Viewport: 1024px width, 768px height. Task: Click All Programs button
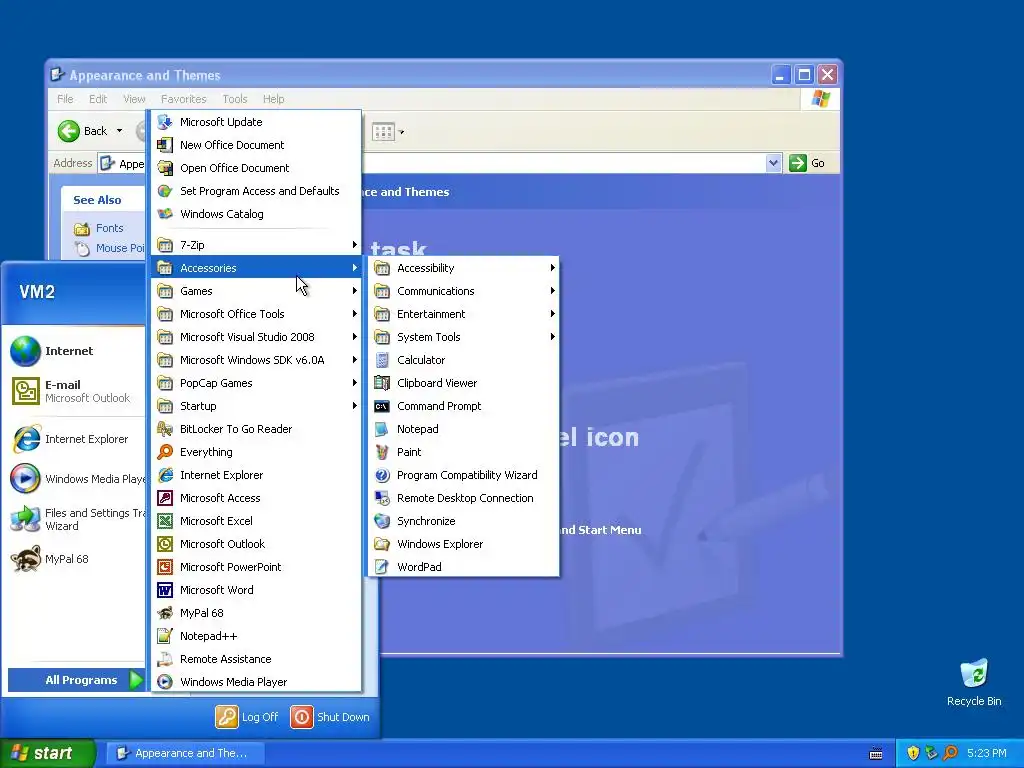tap(76, 680)
